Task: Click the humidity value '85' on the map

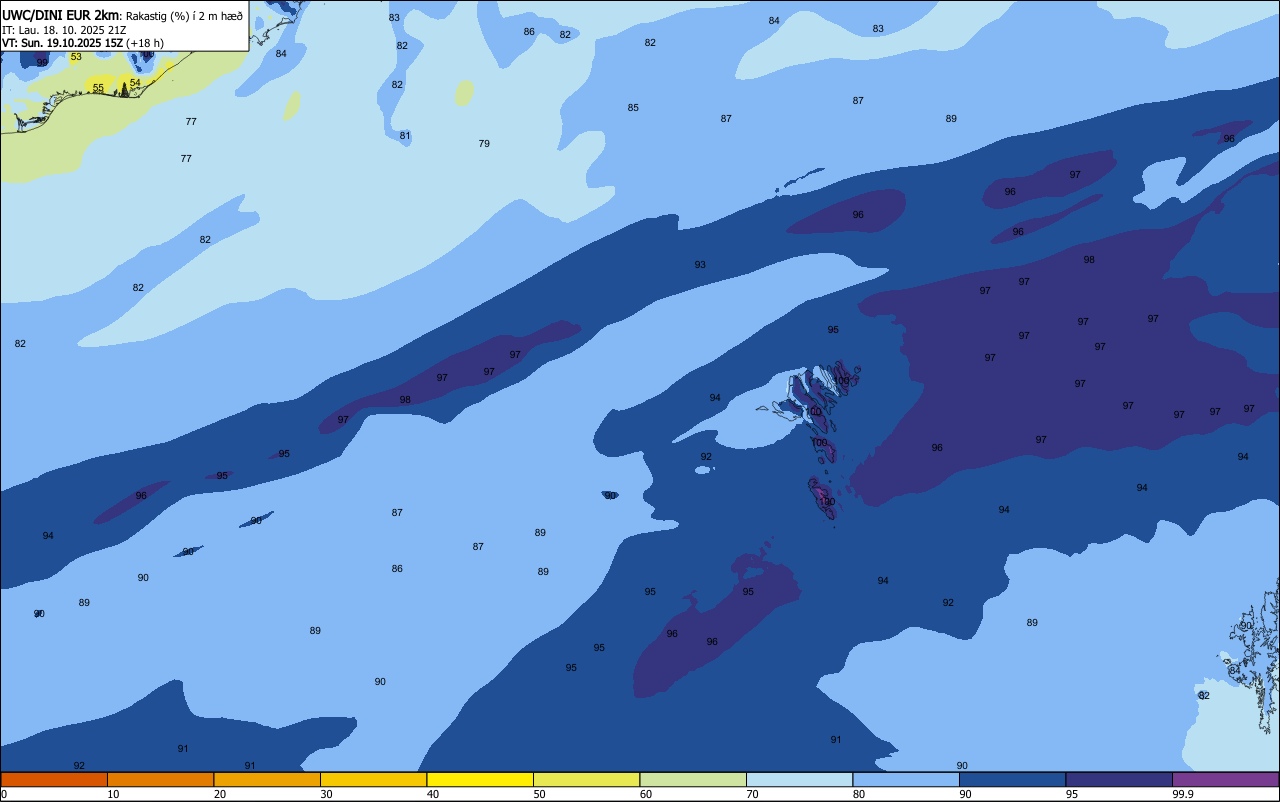Action: click(x=633, y=108)
